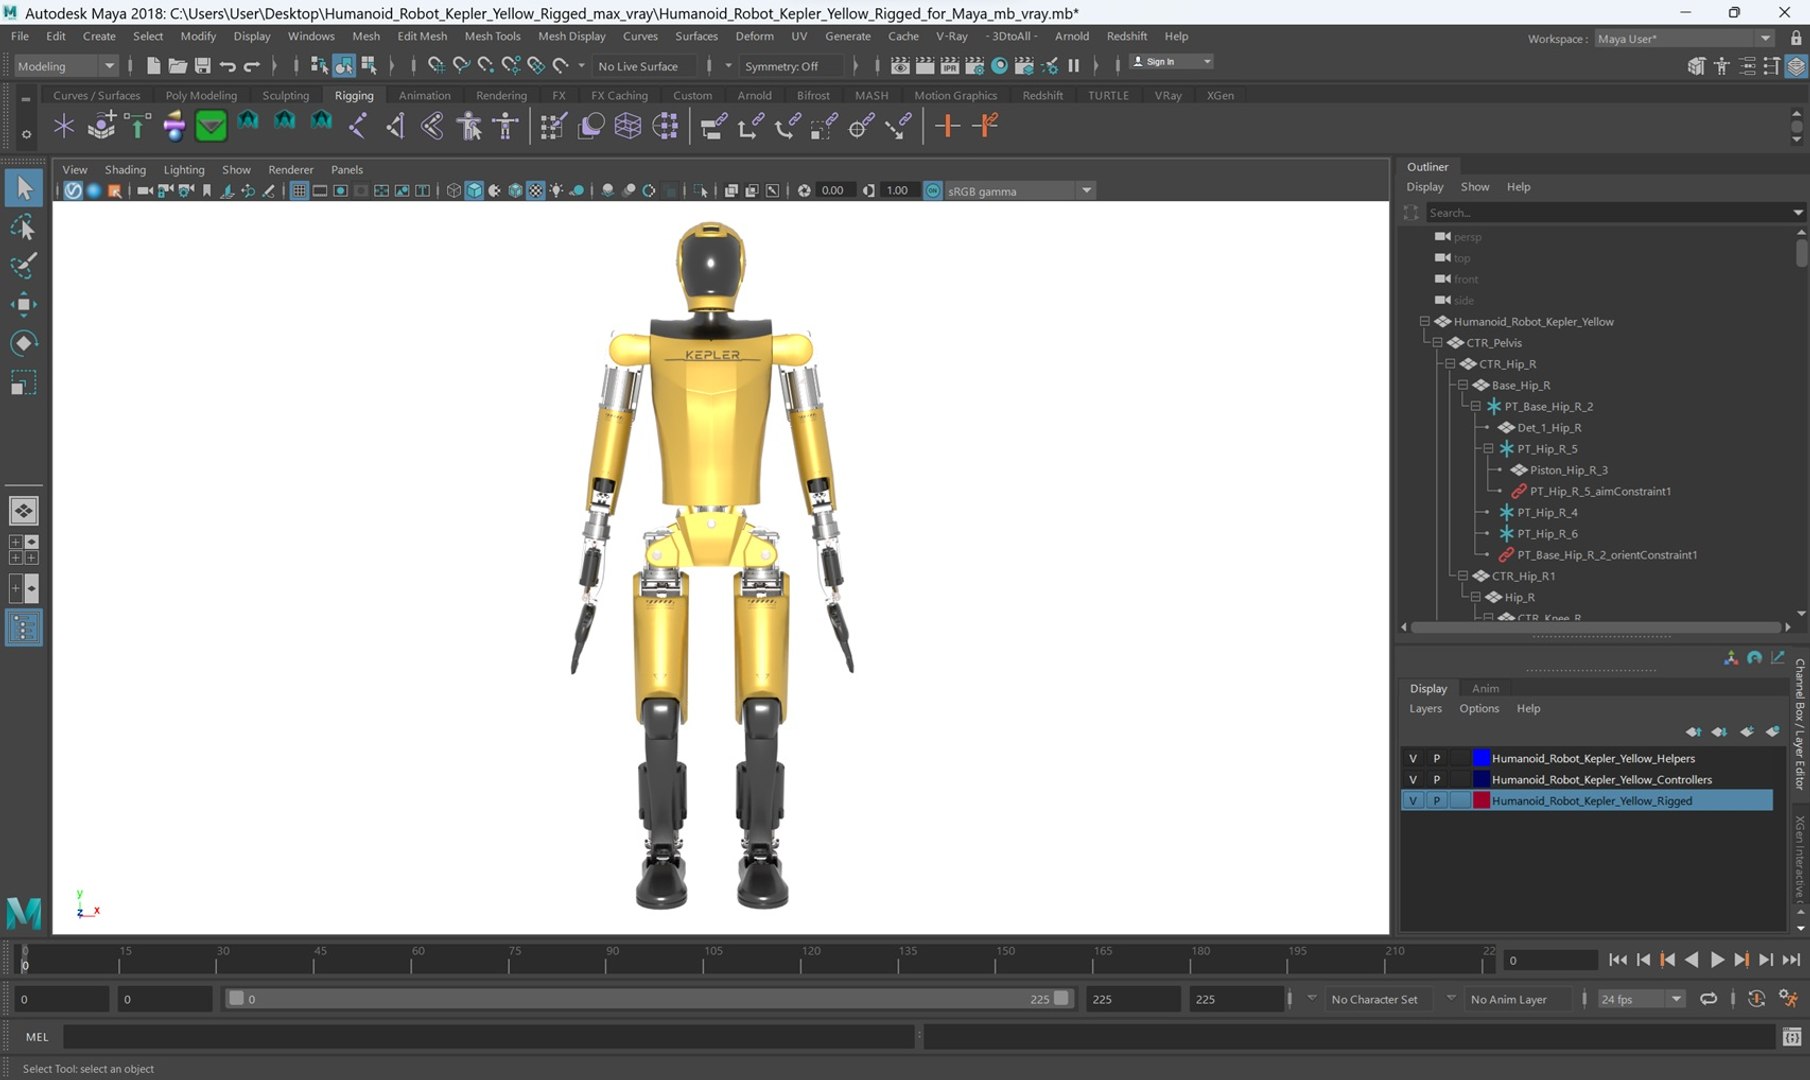Toggle visibility V of Controllers layer
Image resolution: width=1810 pixels, height=1080 pixels.
point(1413,779)
